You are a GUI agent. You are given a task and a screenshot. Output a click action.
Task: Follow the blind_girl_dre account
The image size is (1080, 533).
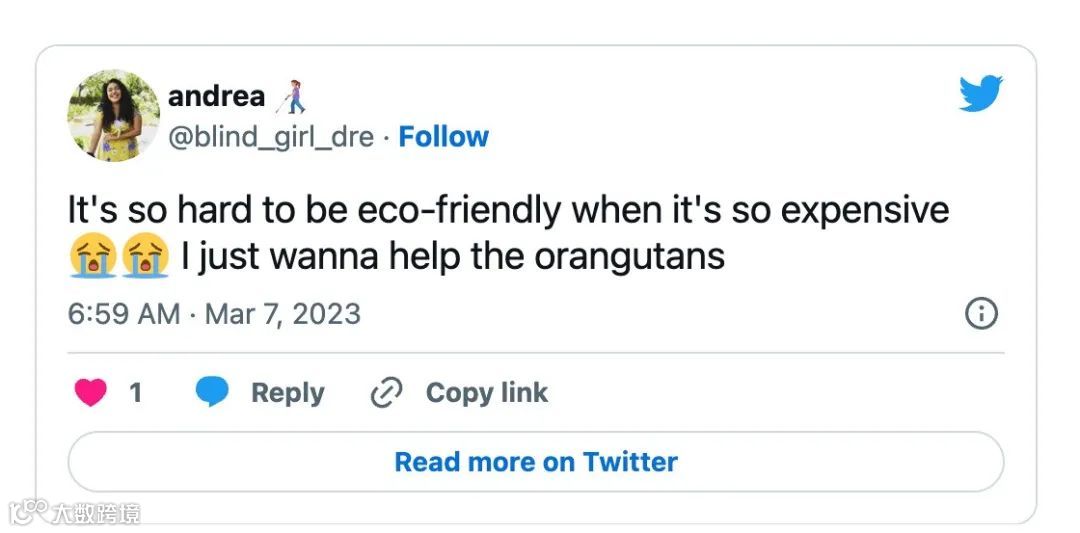tap(443, 137)
